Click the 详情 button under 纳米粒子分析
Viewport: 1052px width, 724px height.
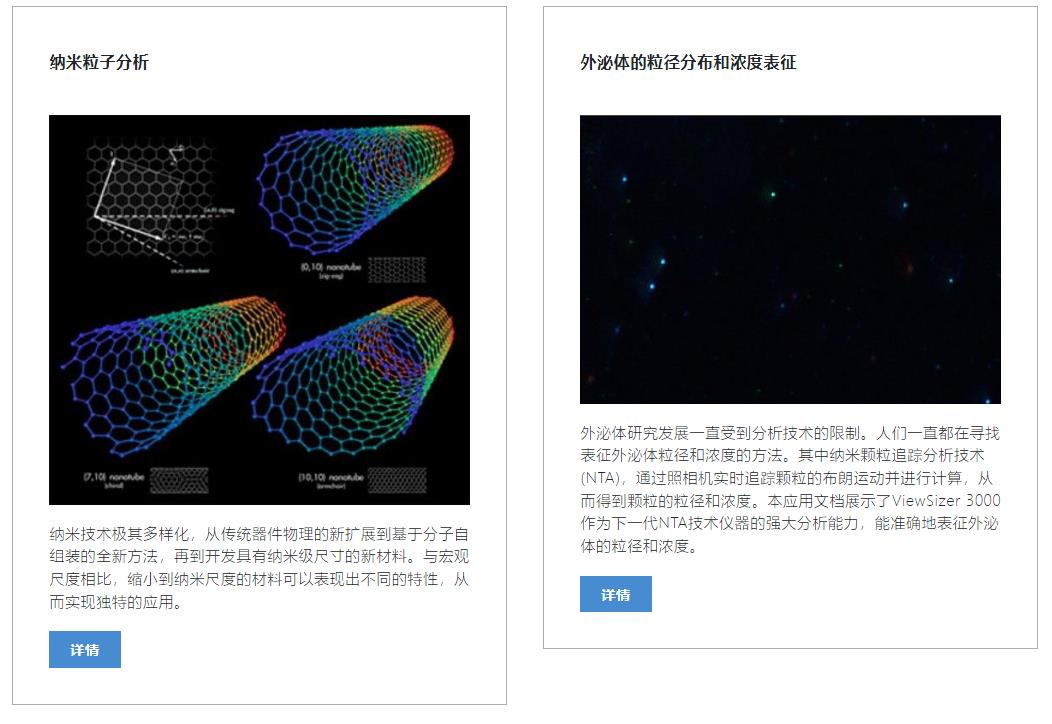pos(85,649)
